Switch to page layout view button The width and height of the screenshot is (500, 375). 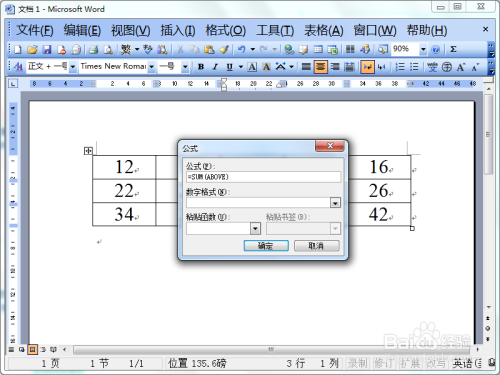[32, 349]
